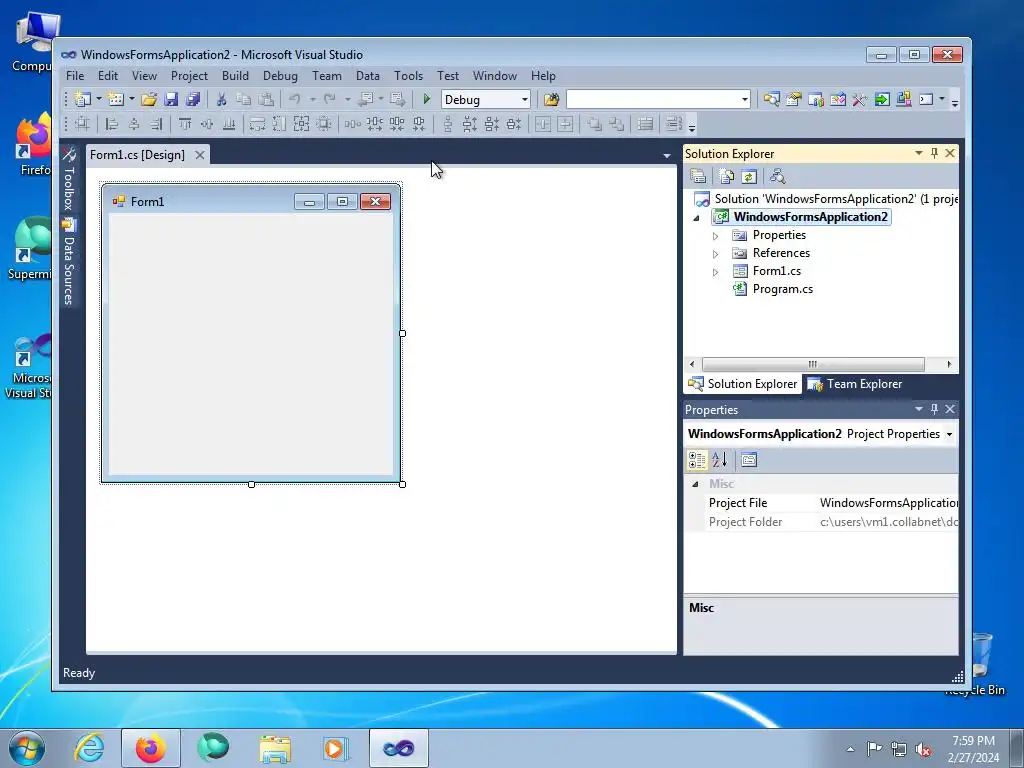The width and height of the screenshot is (1024, 768).
Task: Open the Properties Window toolbar icon
Action: point(793,99)
